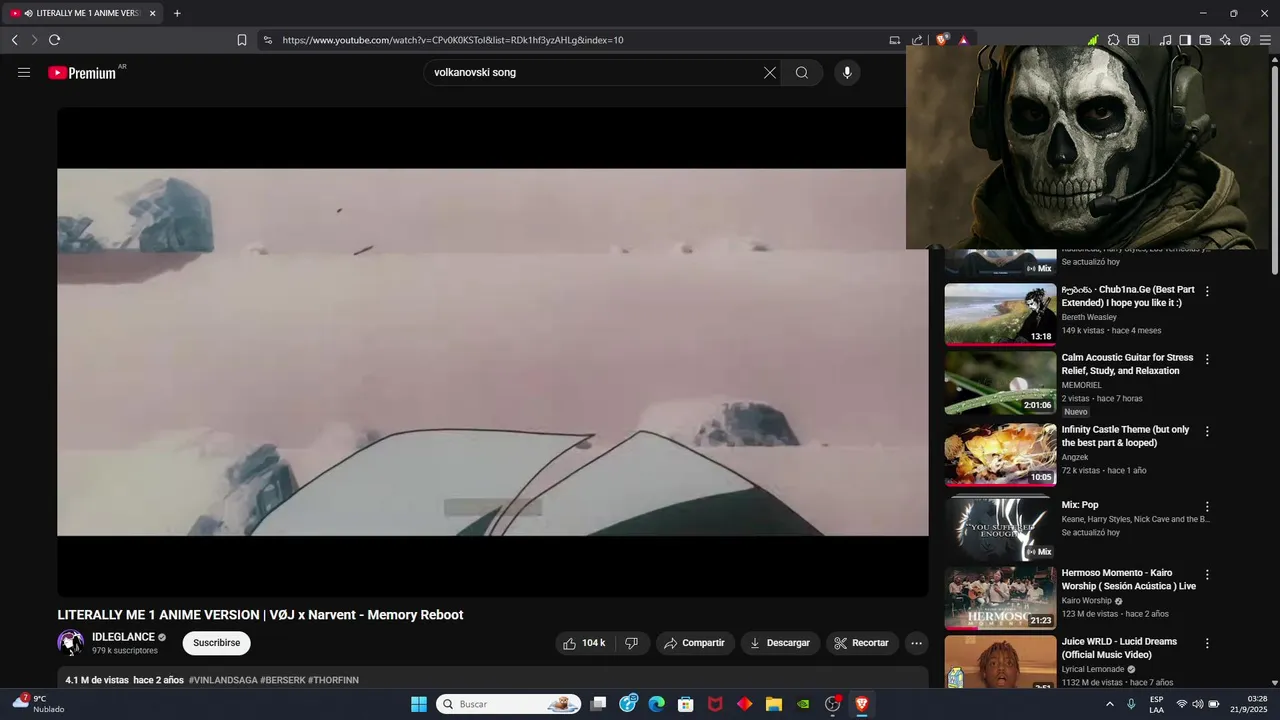Open options for Mix: Pop
Image resolution: width=1280 pixels, height=720 pixels.
[x=1207, y=507]
